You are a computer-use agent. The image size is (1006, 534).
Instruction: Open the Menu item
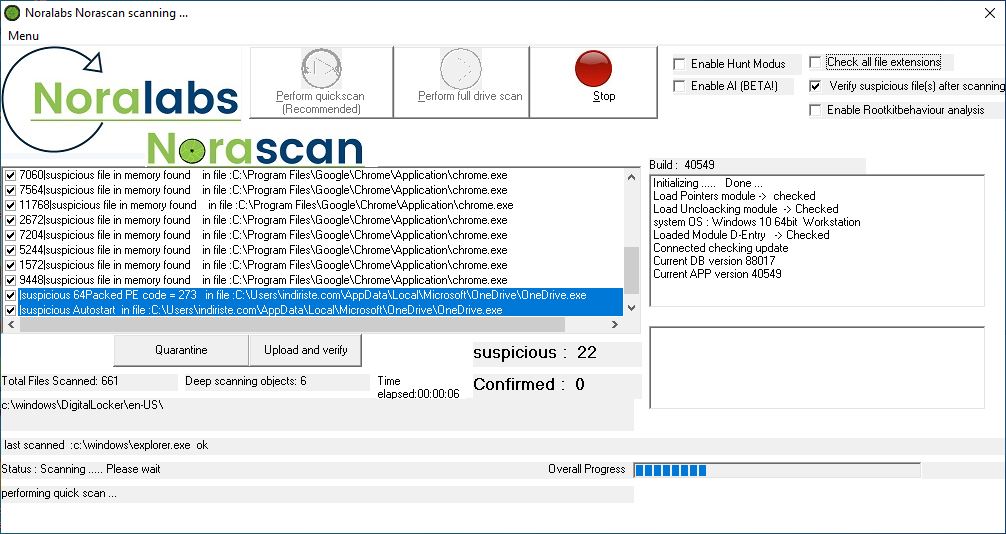[24, 36]
